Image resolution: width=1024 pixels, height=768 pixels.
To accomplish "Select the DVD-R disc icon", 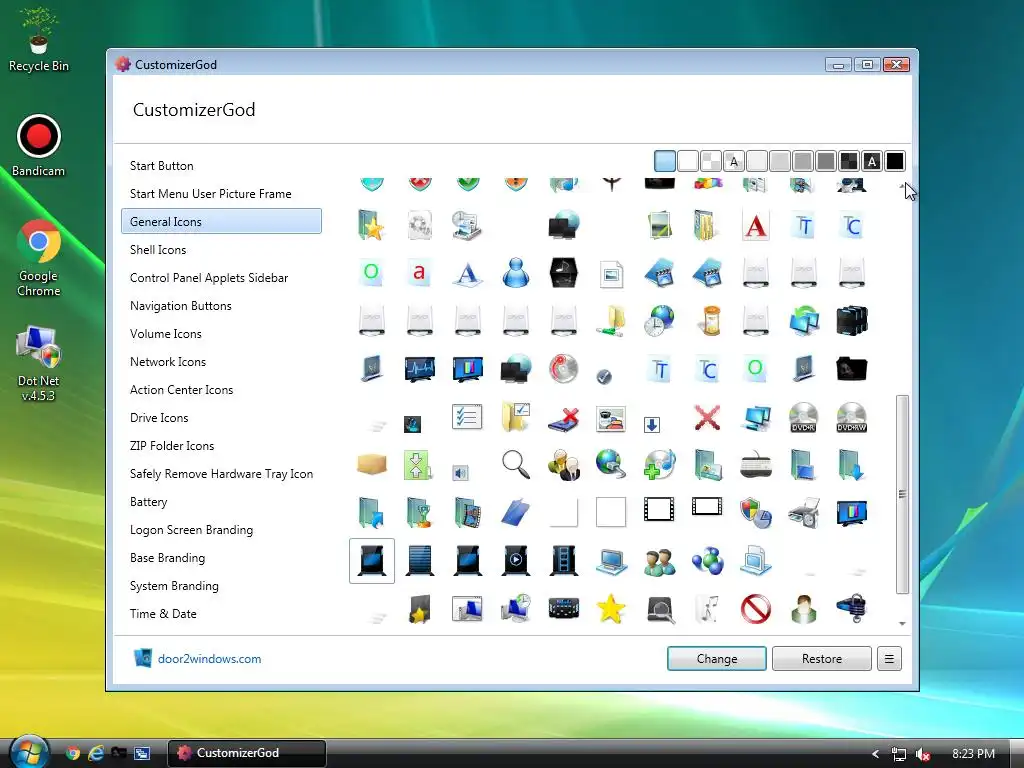I will point(803,417).
